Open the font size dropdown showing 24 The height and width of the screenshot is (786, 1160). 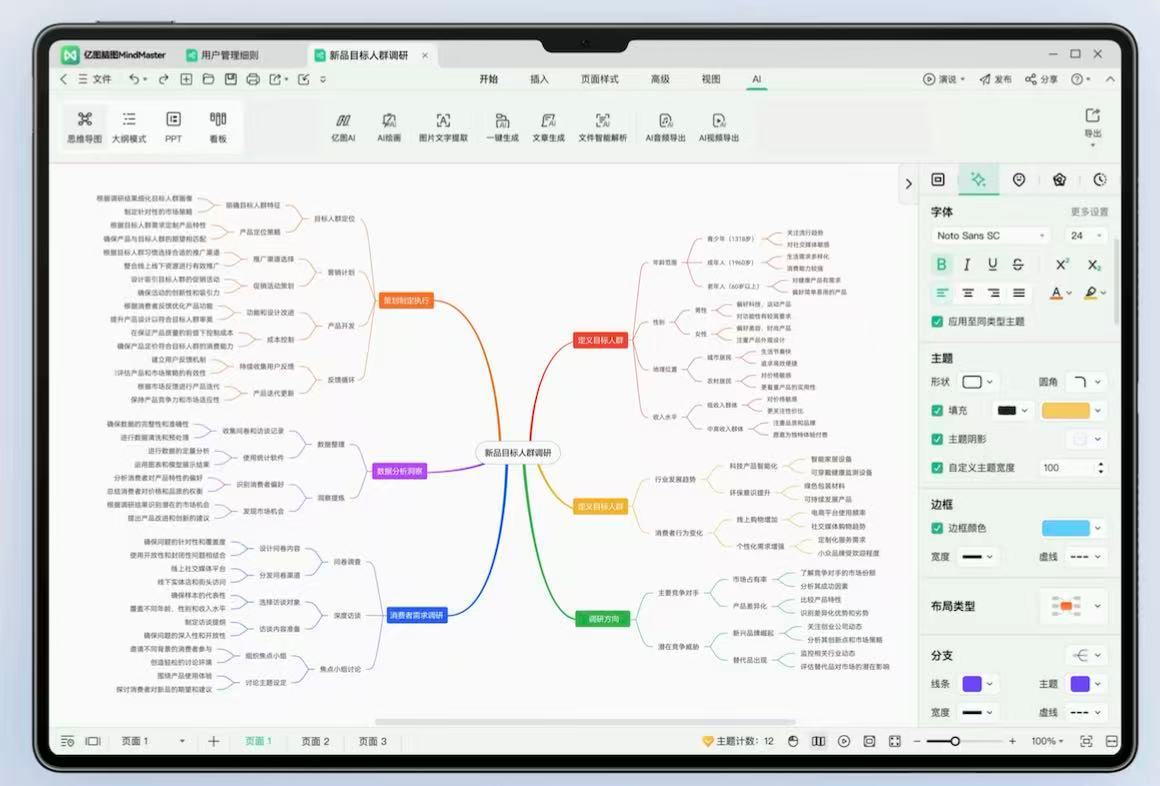(1085, 235)
